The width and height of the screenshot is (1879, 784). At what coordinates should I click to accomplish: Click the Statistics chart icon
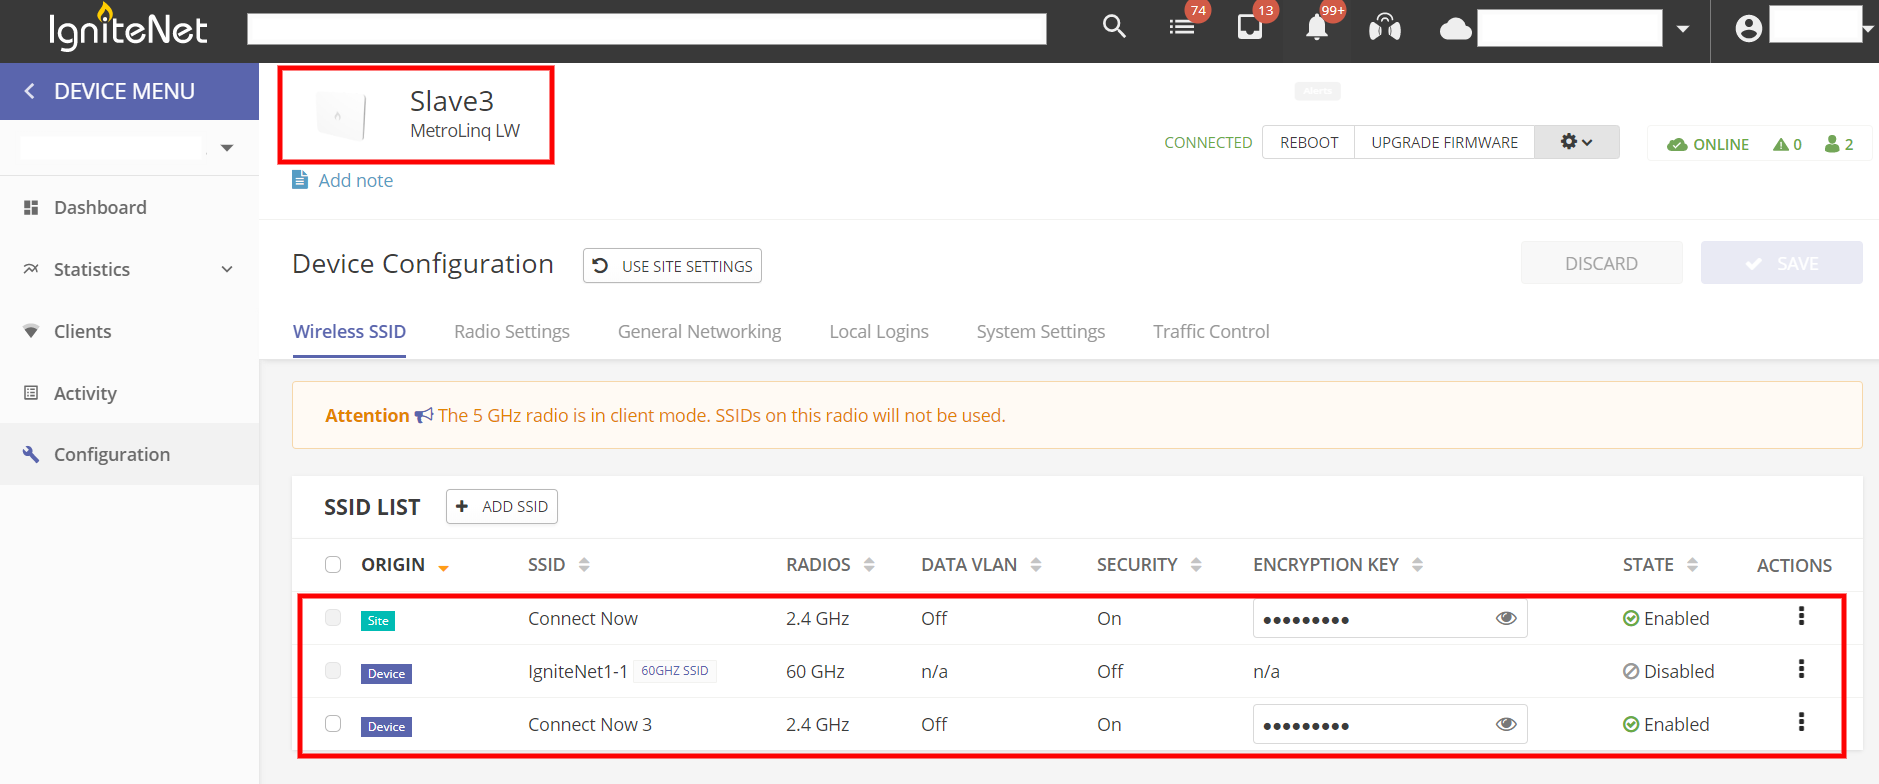31,269
